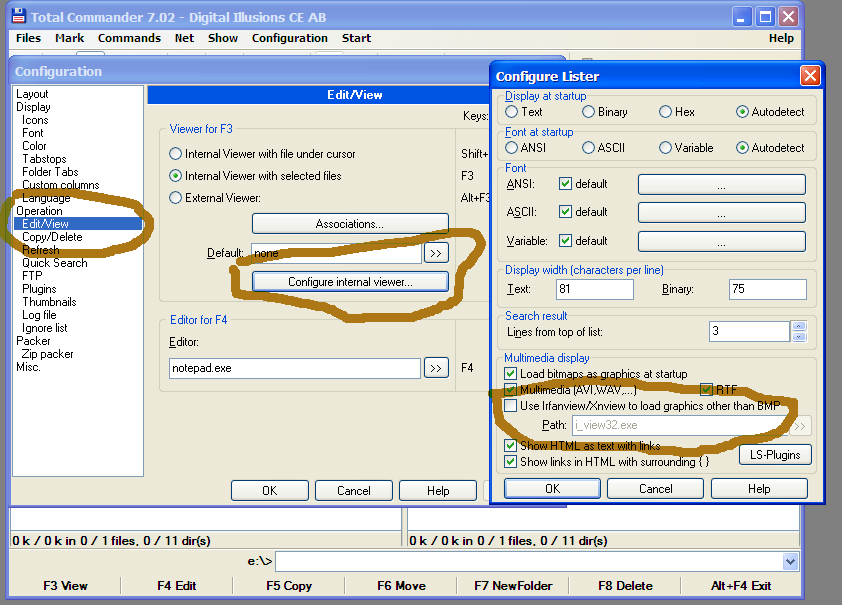Click browse arrows beside i_view32.exe path
842x605 pixels.
pyautogui.click(x=800, y=426)
